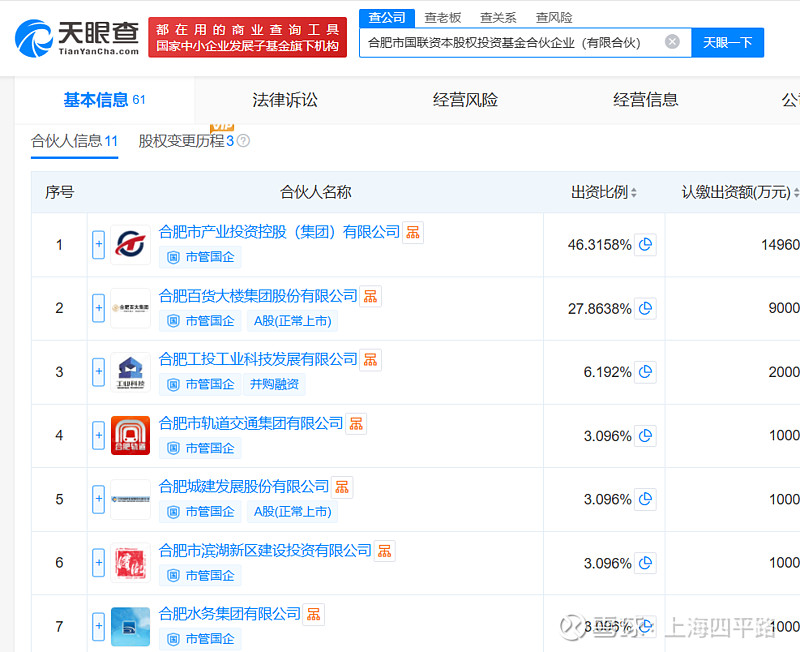Open 合肥百货大楼集团股份有限公司 link
Screen dimensions: 800x652
[x=258, y=296]
